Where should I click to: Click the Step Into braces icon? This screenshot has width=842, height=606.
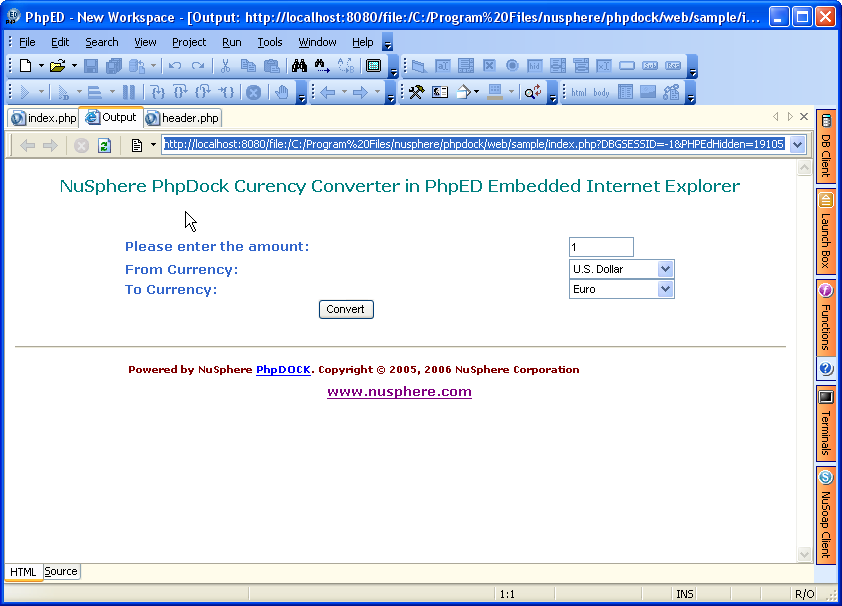[157, 92]
